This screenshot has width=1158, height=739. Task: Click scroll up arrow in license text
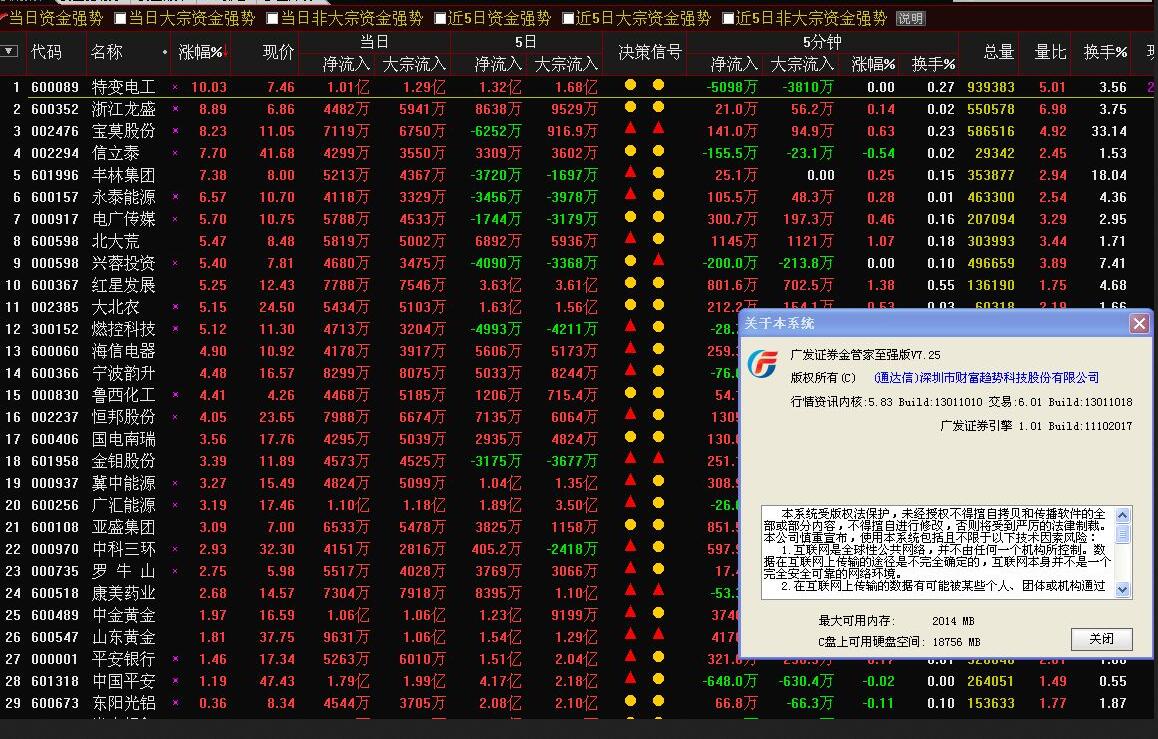pos(1123,515)
